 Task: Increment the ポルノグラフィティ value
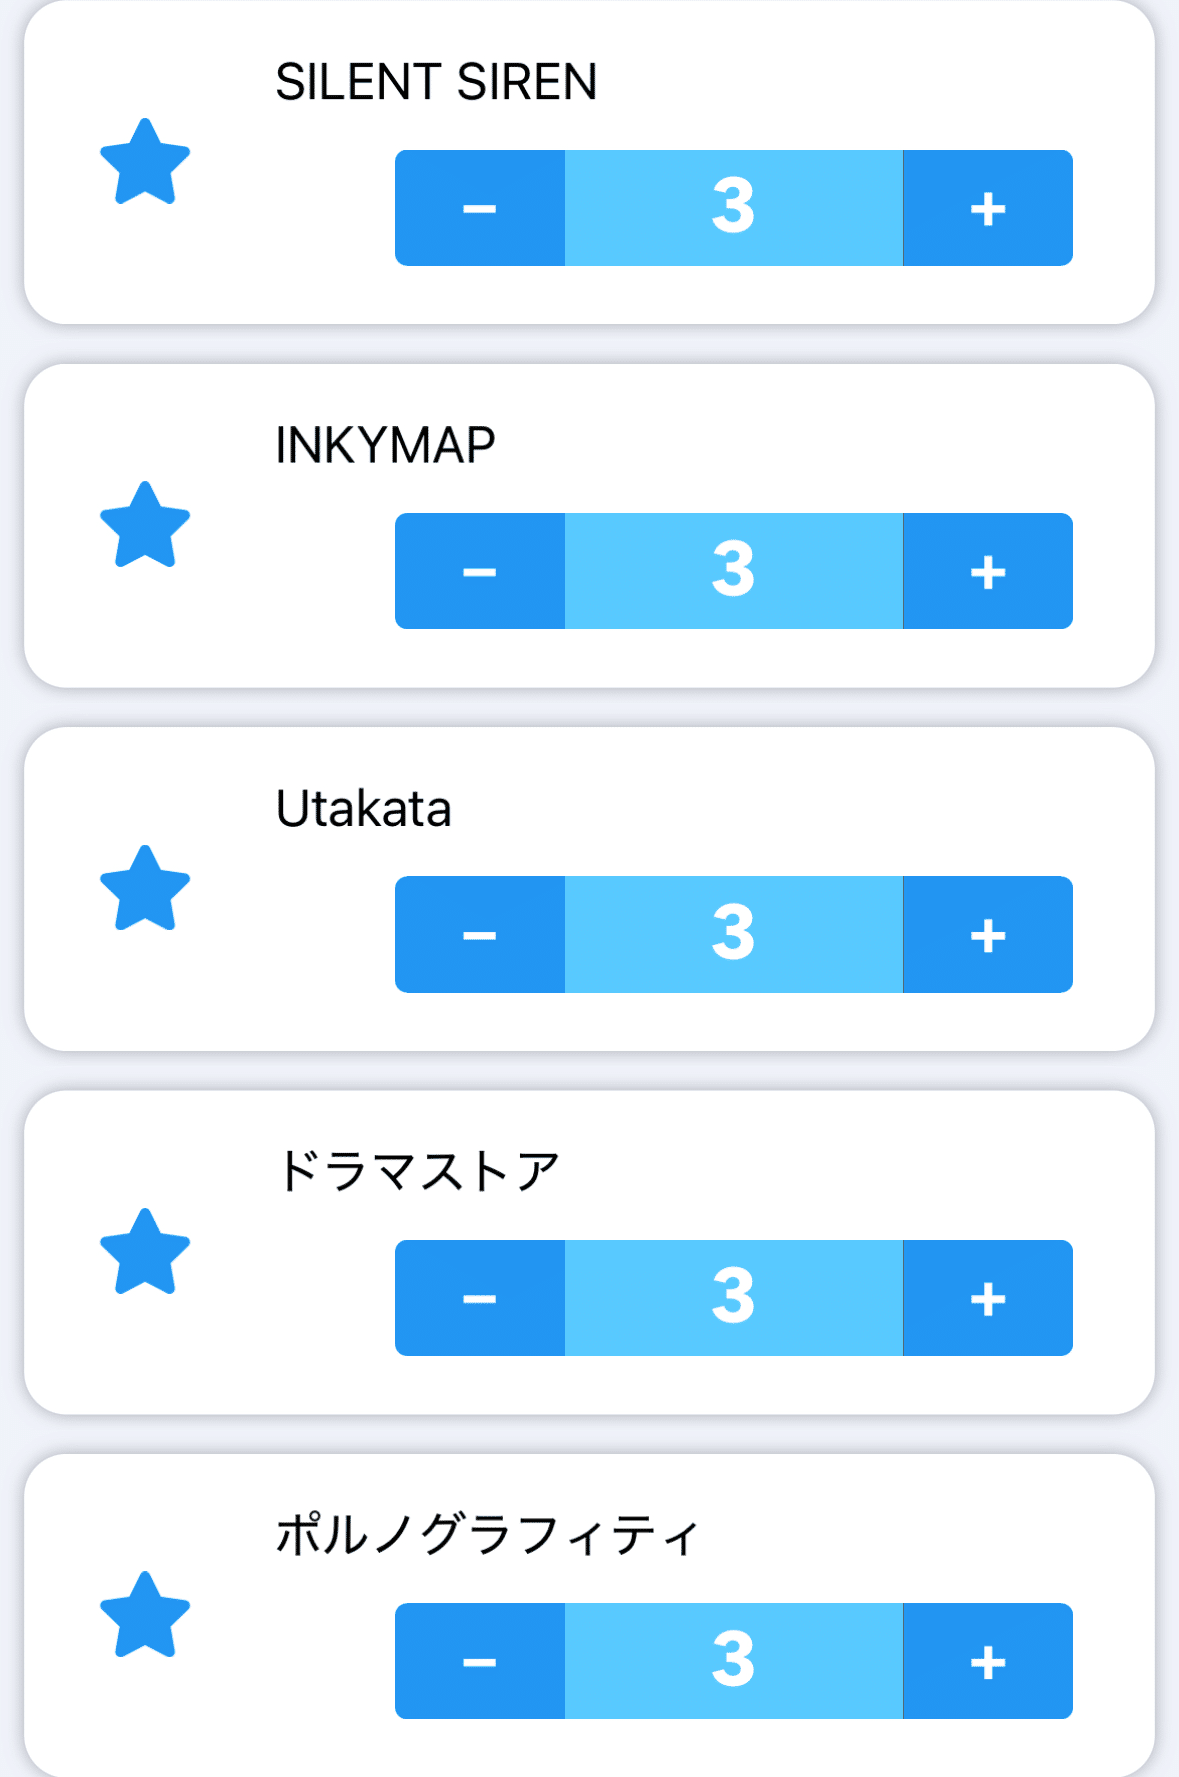point(987,1661)
